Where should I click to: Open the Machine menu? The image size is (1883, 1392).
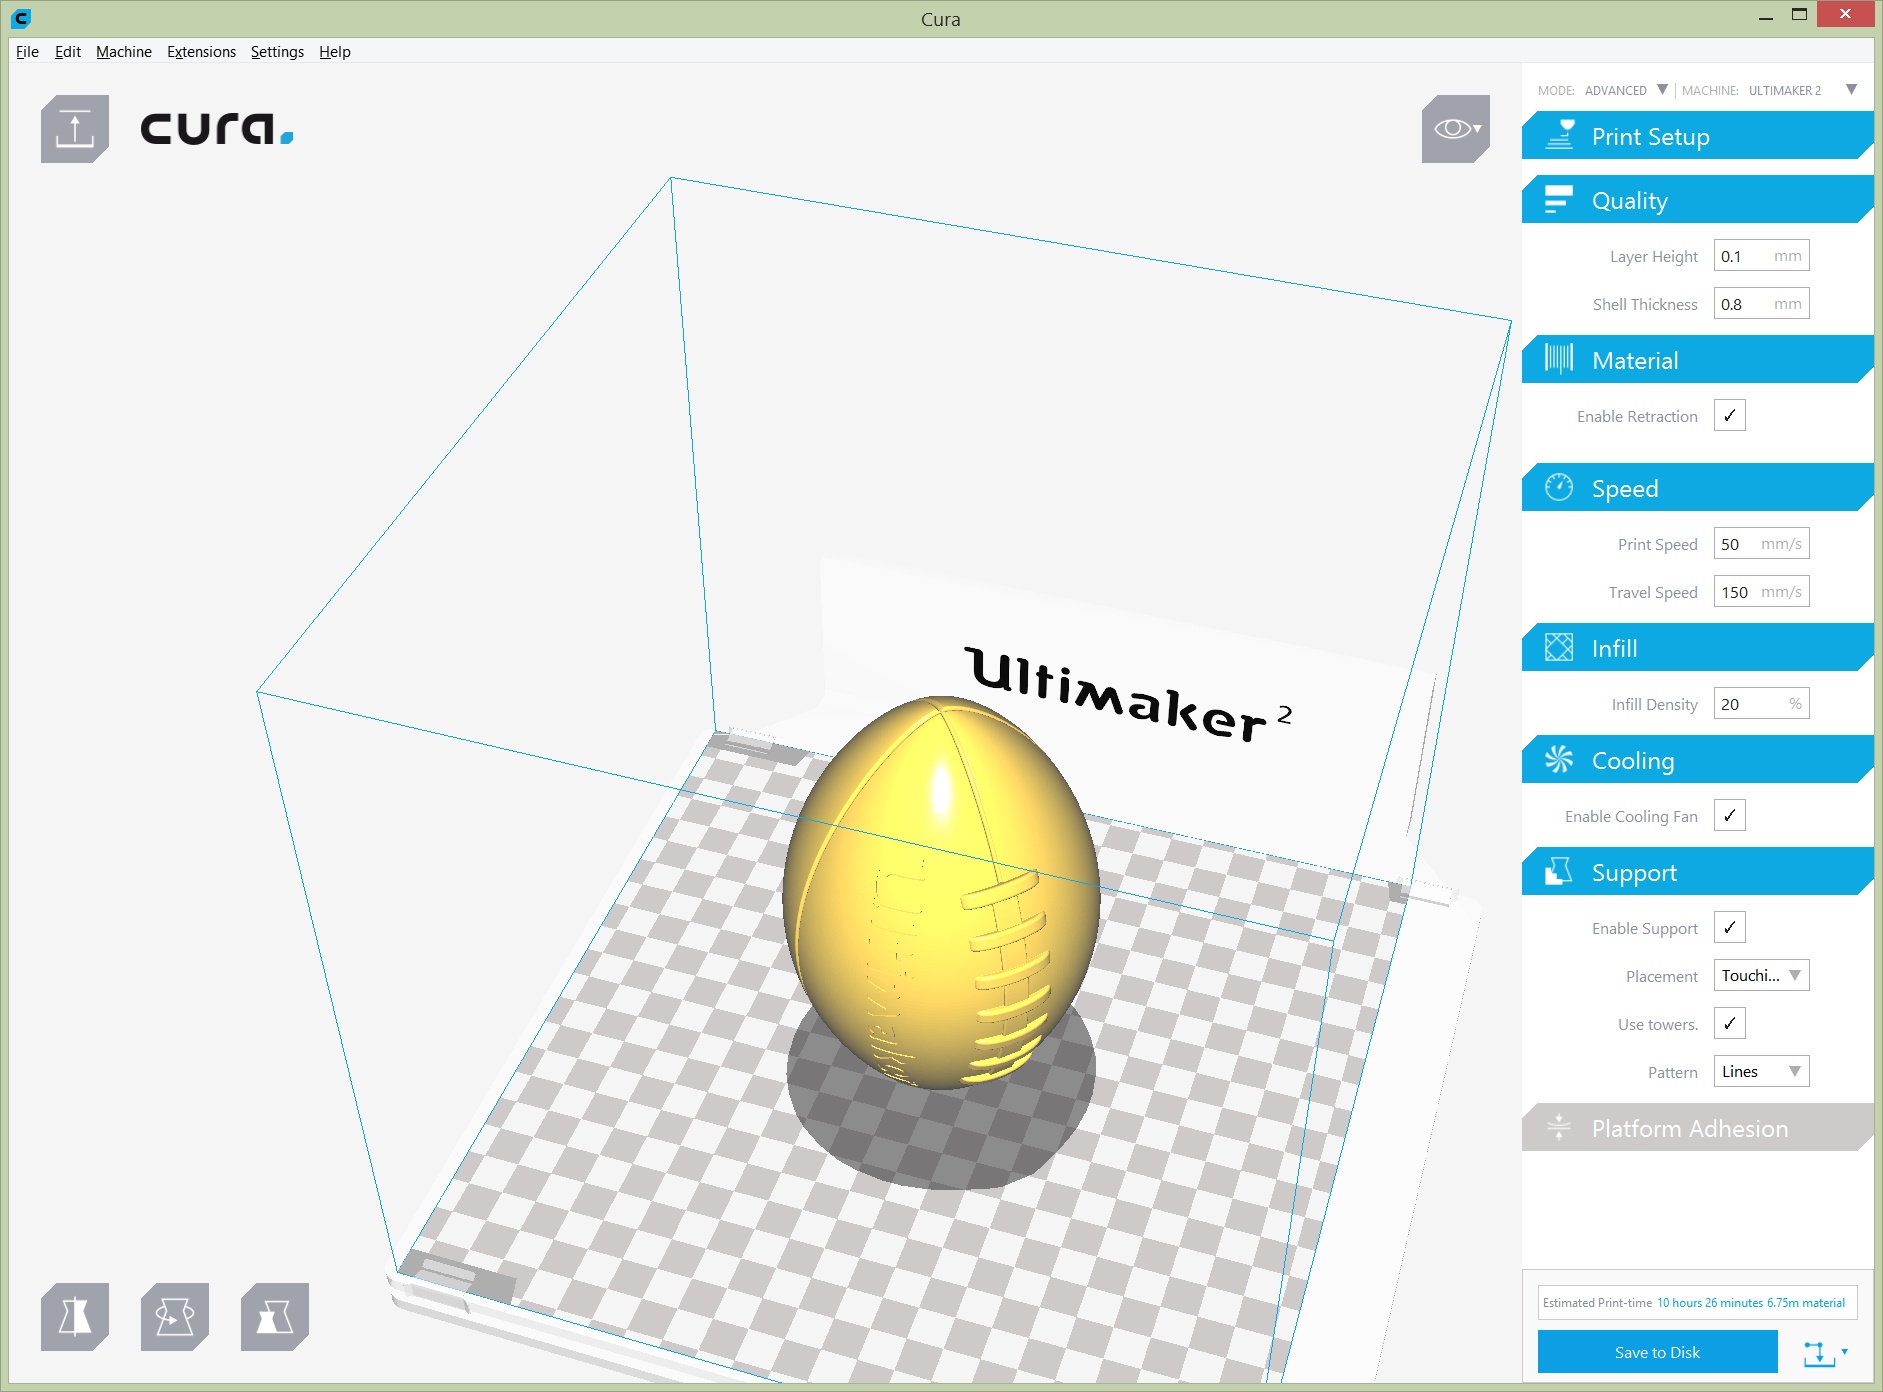(x=124, y=51)
